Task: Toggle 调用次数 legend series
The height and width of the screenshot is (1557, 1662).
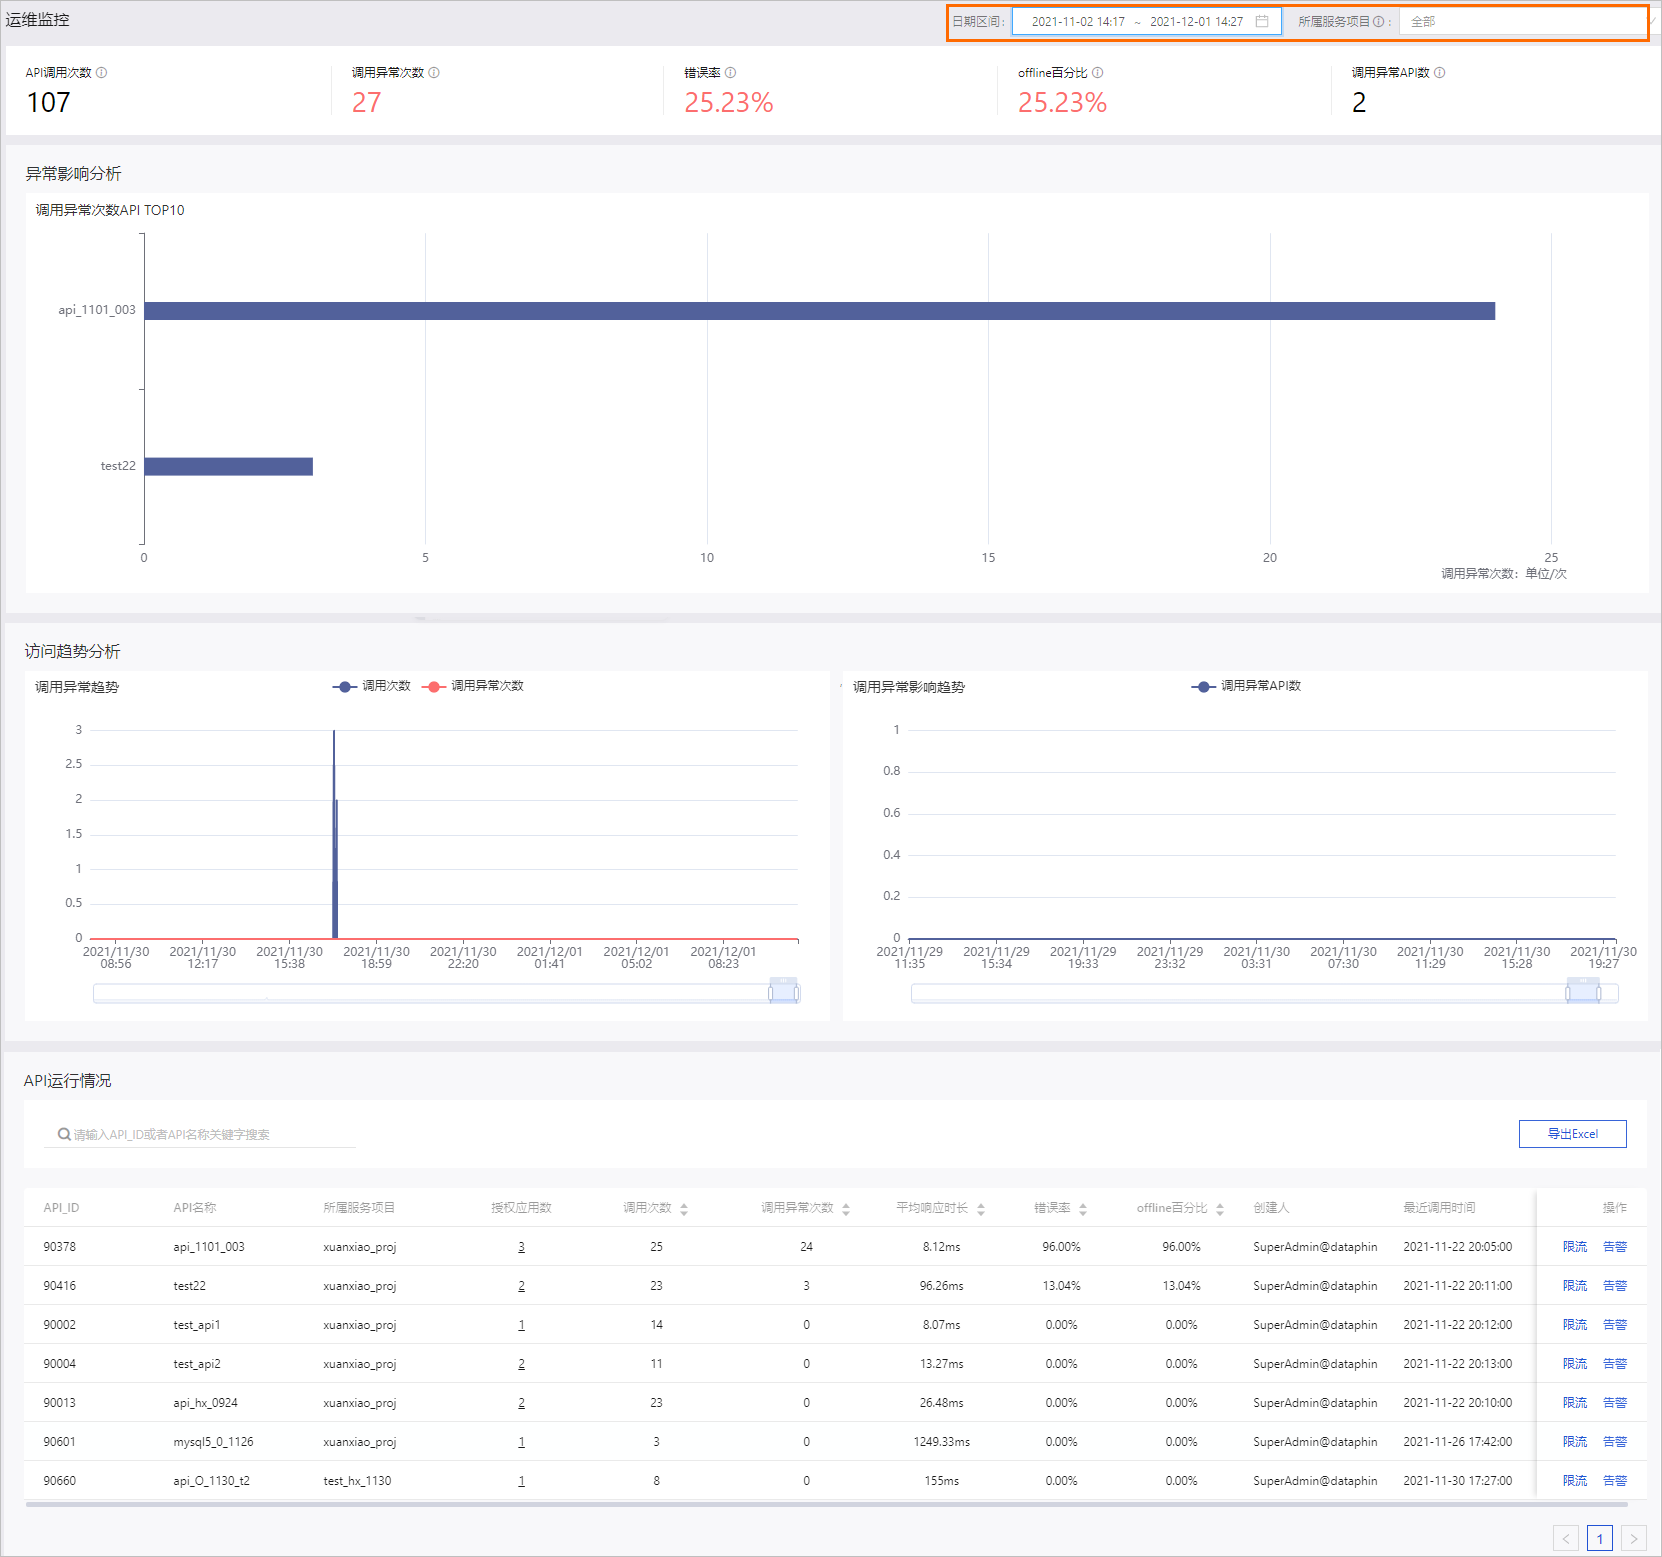Action: click(x=372, y=686)
